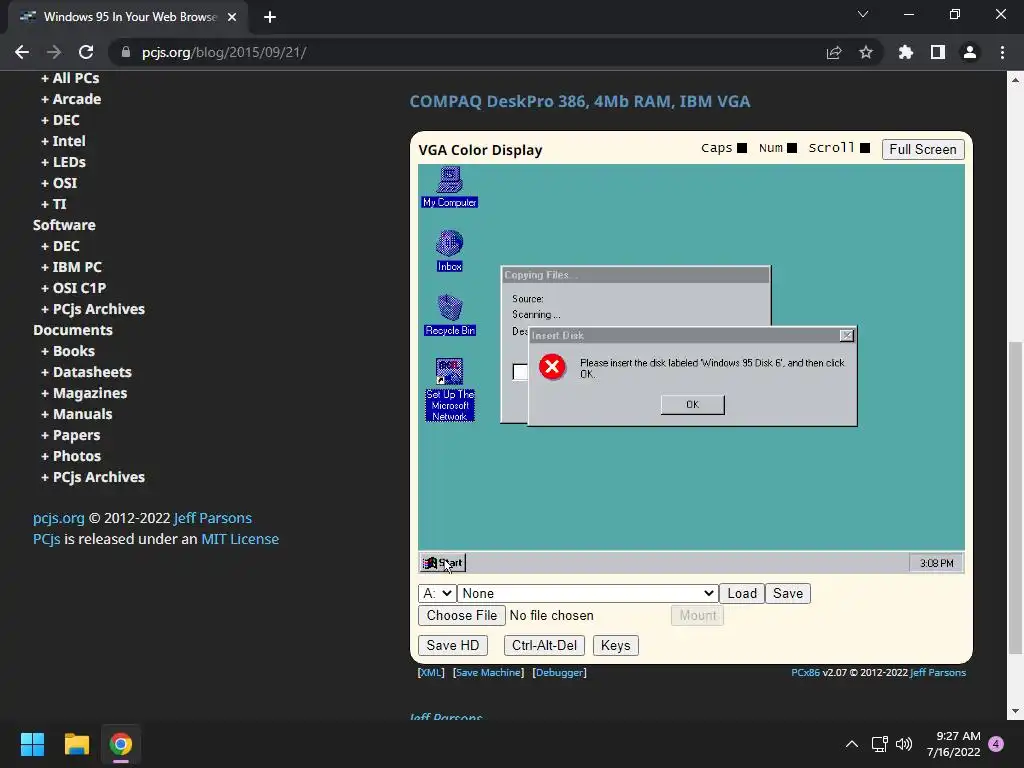The width and height of the screenshot is (1024, 768).
Task: Open the A: drive selector dropdown
Action: (437, 593)
